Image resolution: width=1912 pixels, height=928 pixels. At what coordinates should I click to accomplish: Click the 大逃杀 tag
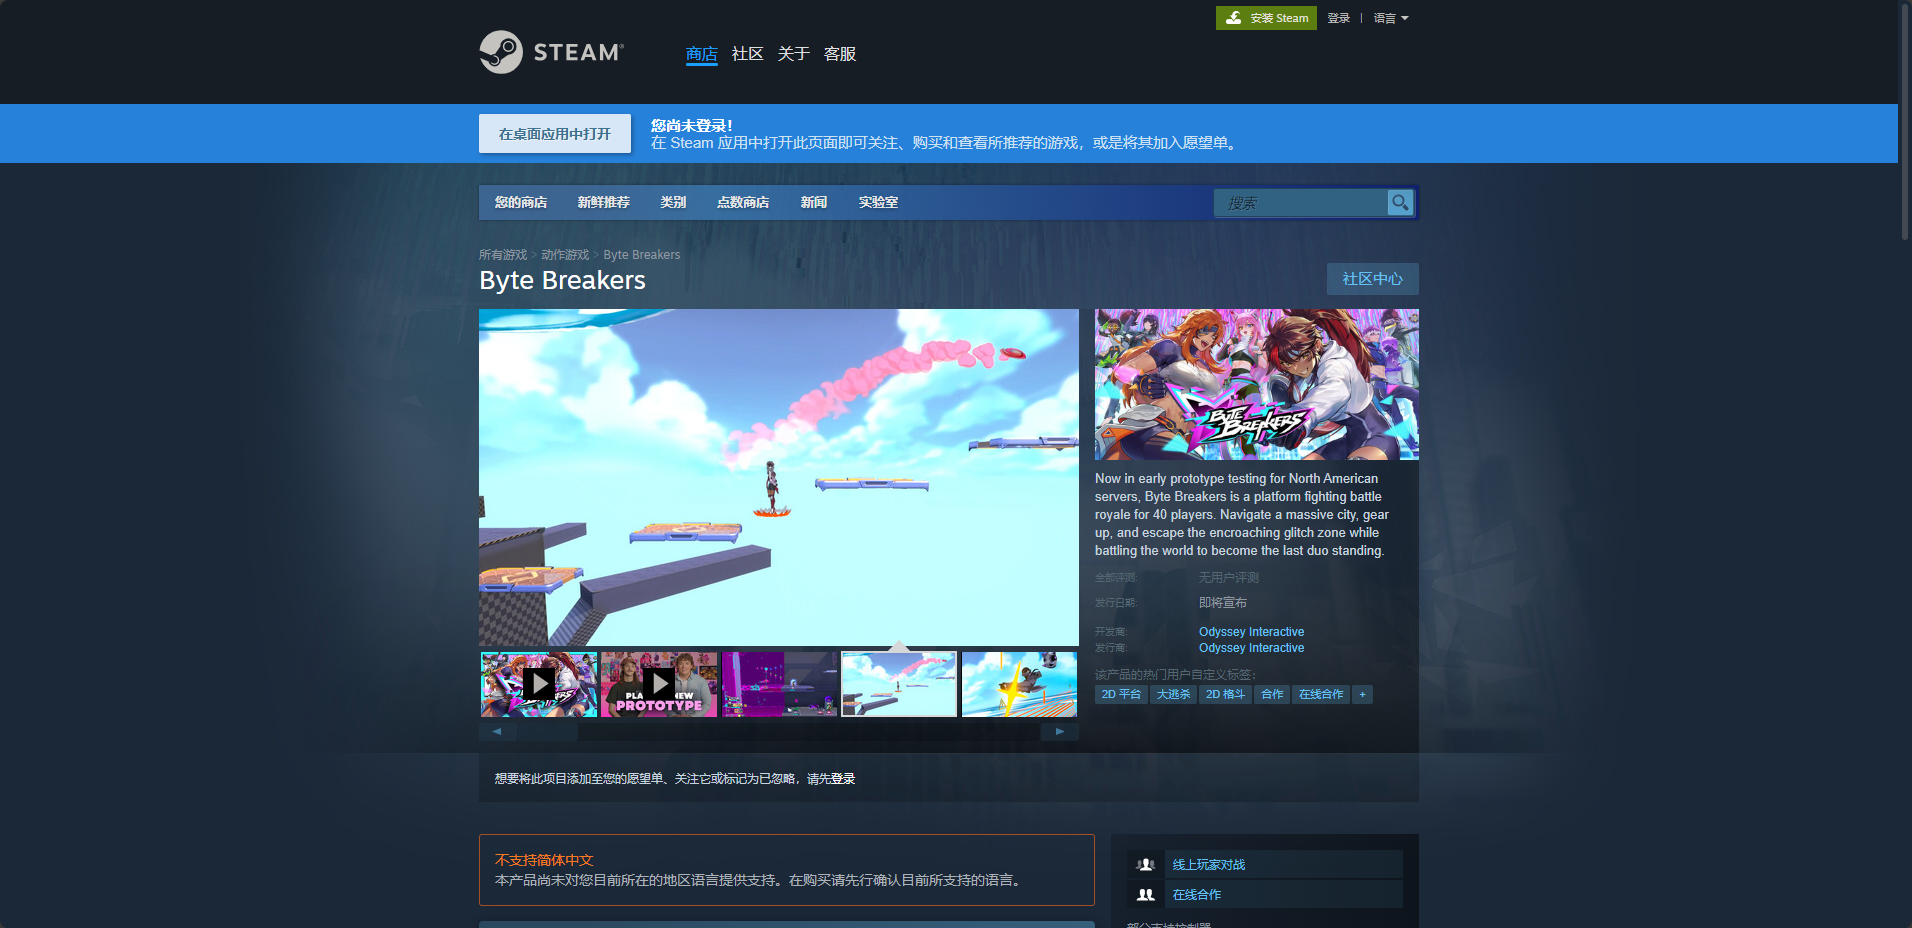[1174, 694]
